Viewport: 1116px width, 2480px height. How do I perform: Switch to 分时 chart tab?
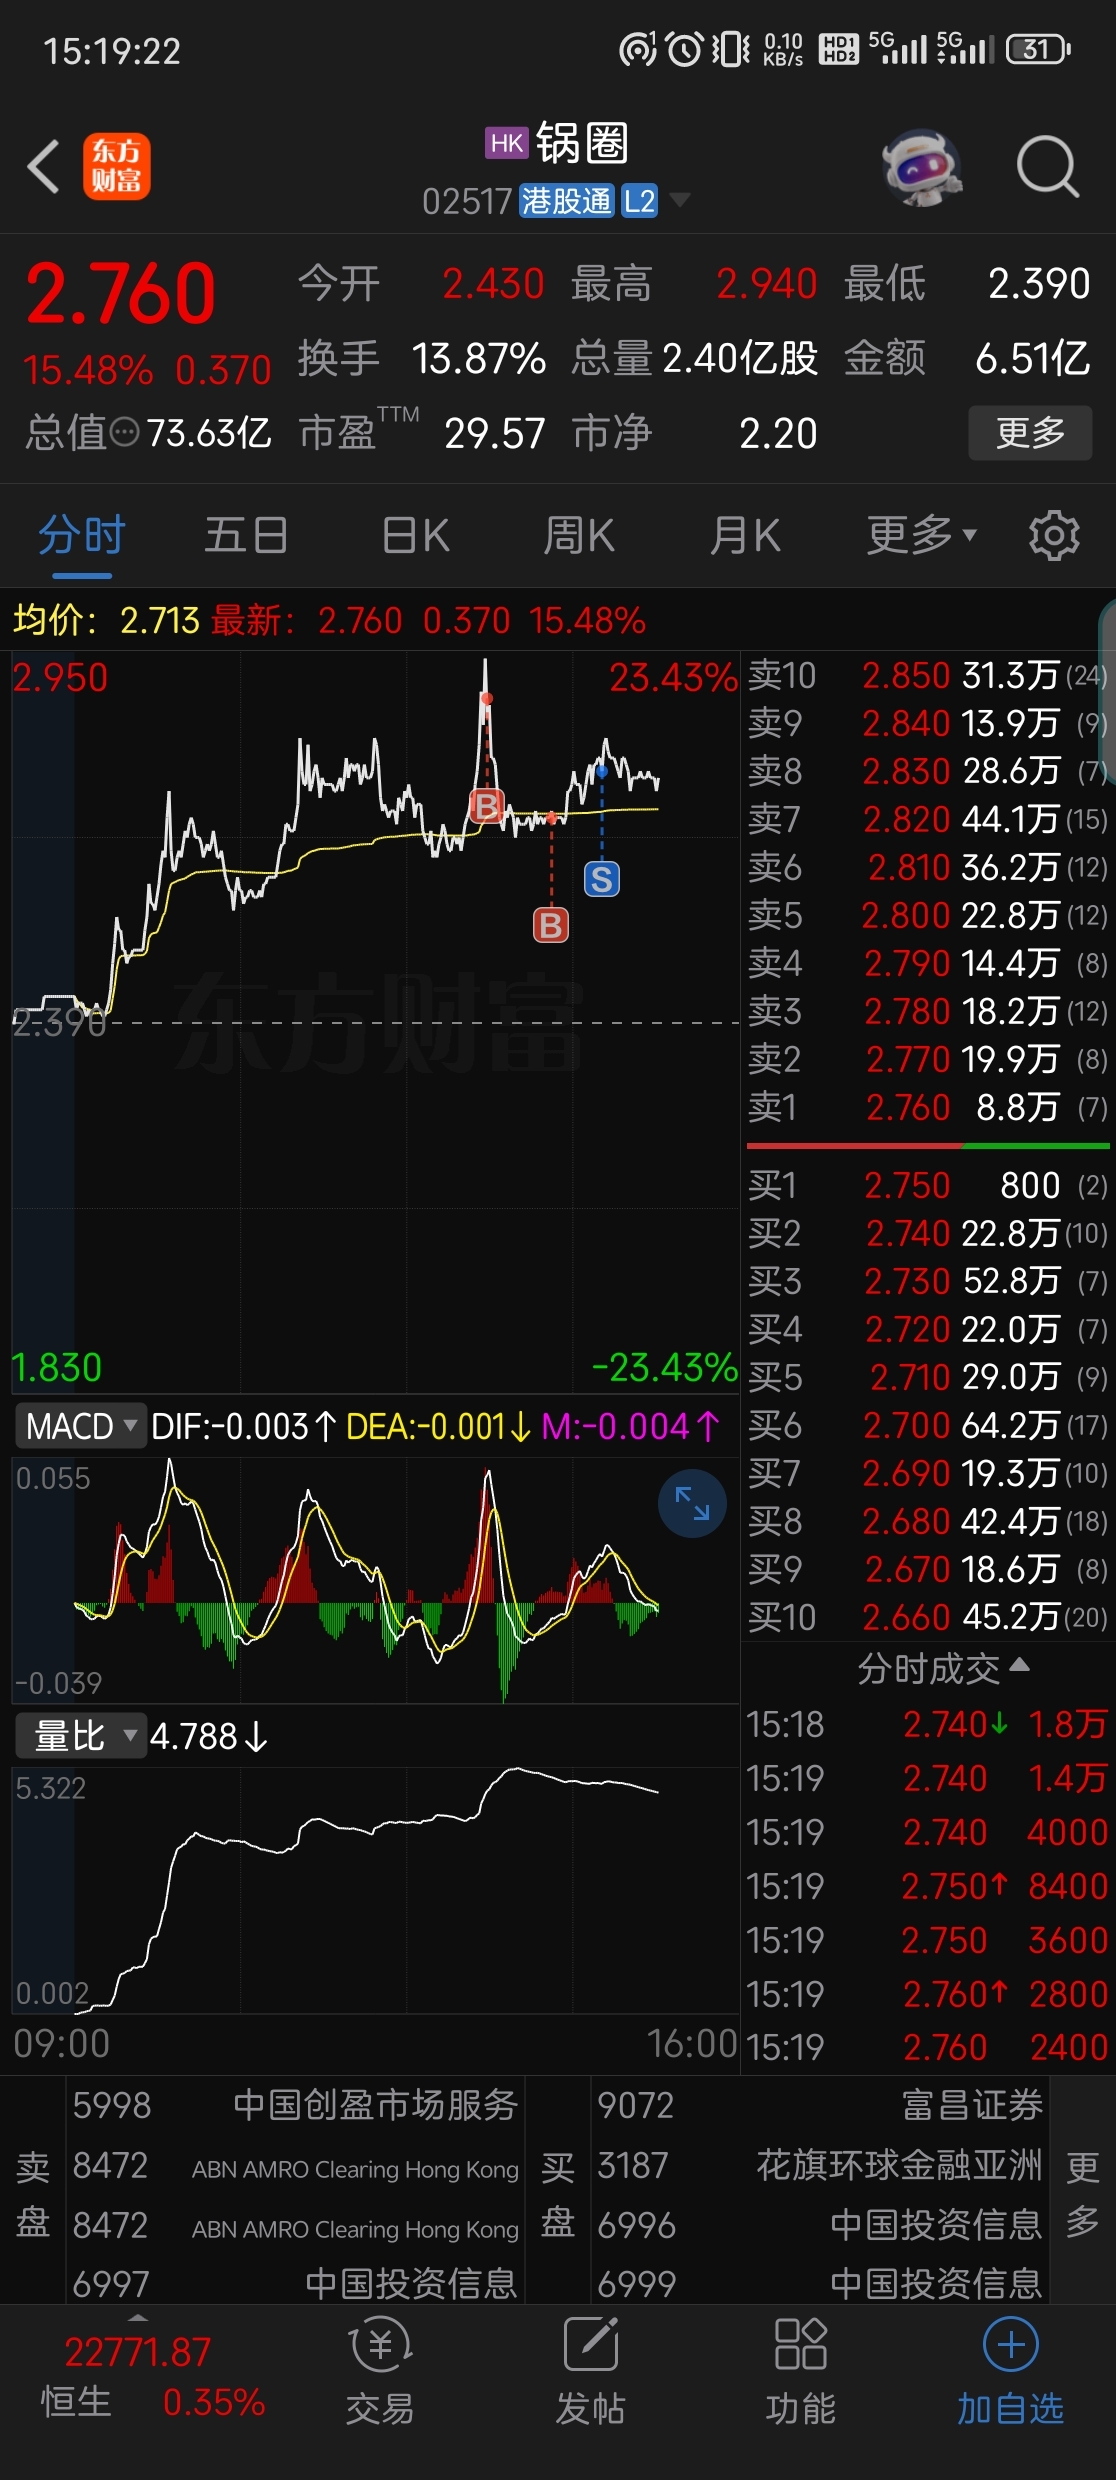coord(82,535)
